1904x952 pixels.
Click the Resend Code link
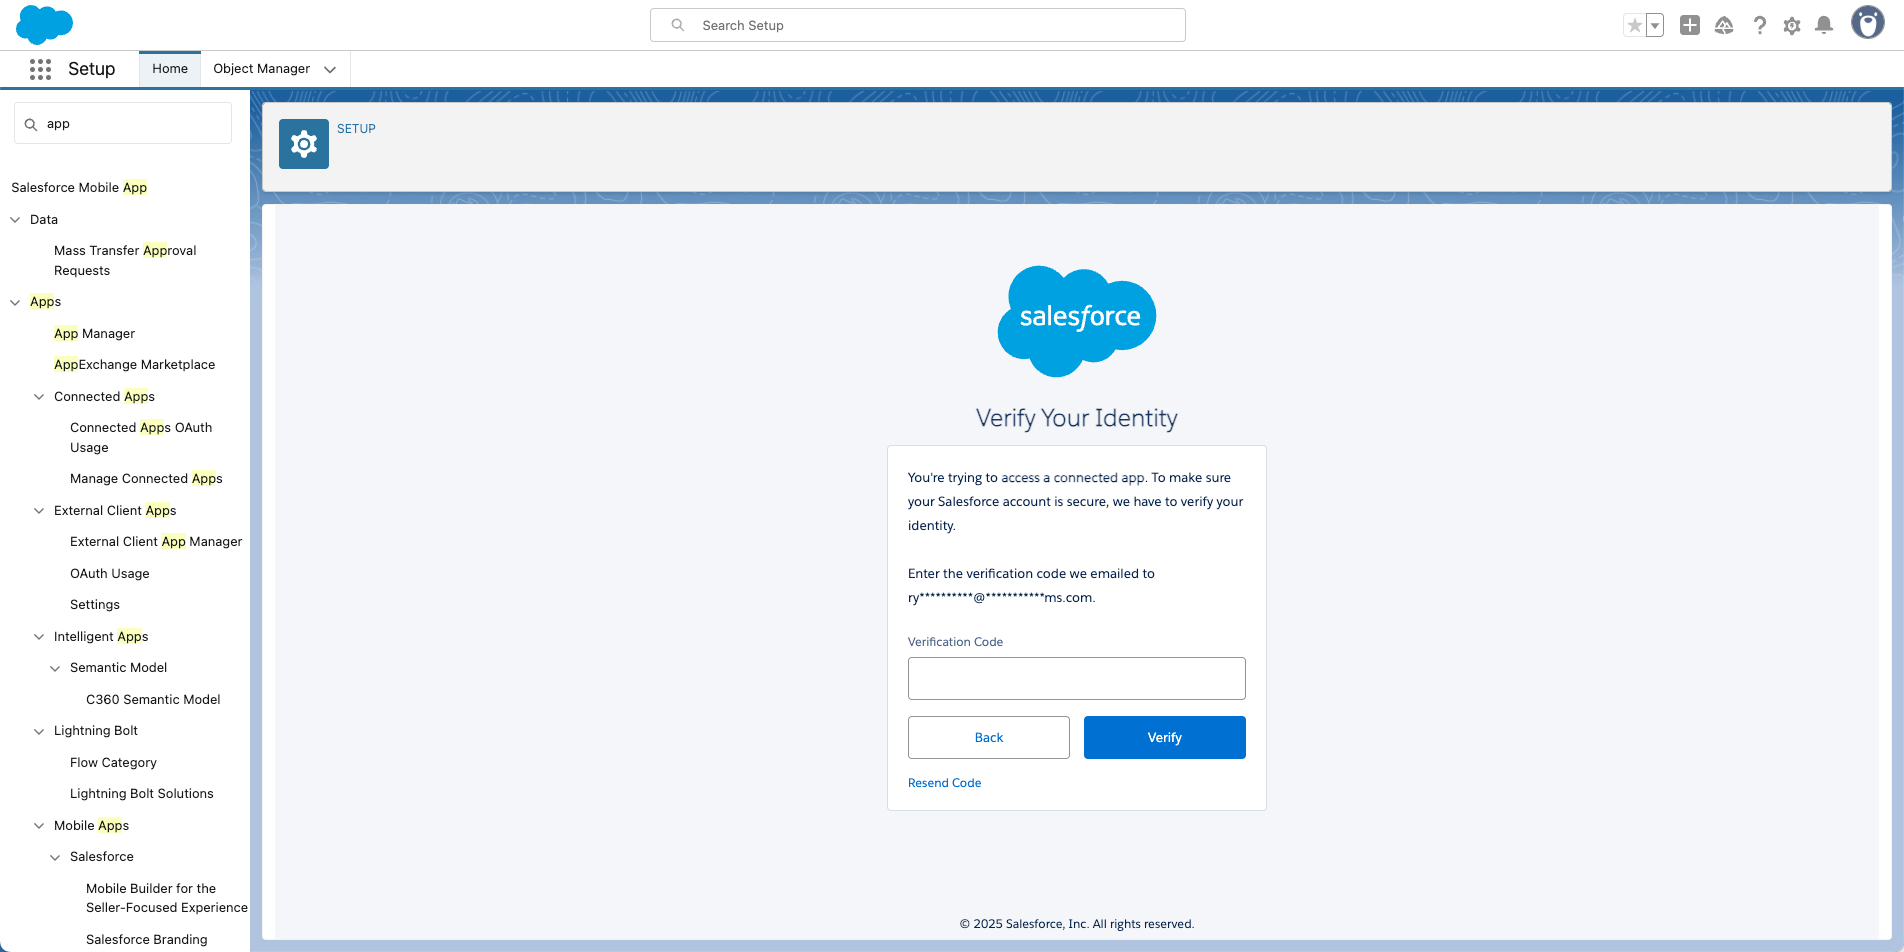pos(944,783)
